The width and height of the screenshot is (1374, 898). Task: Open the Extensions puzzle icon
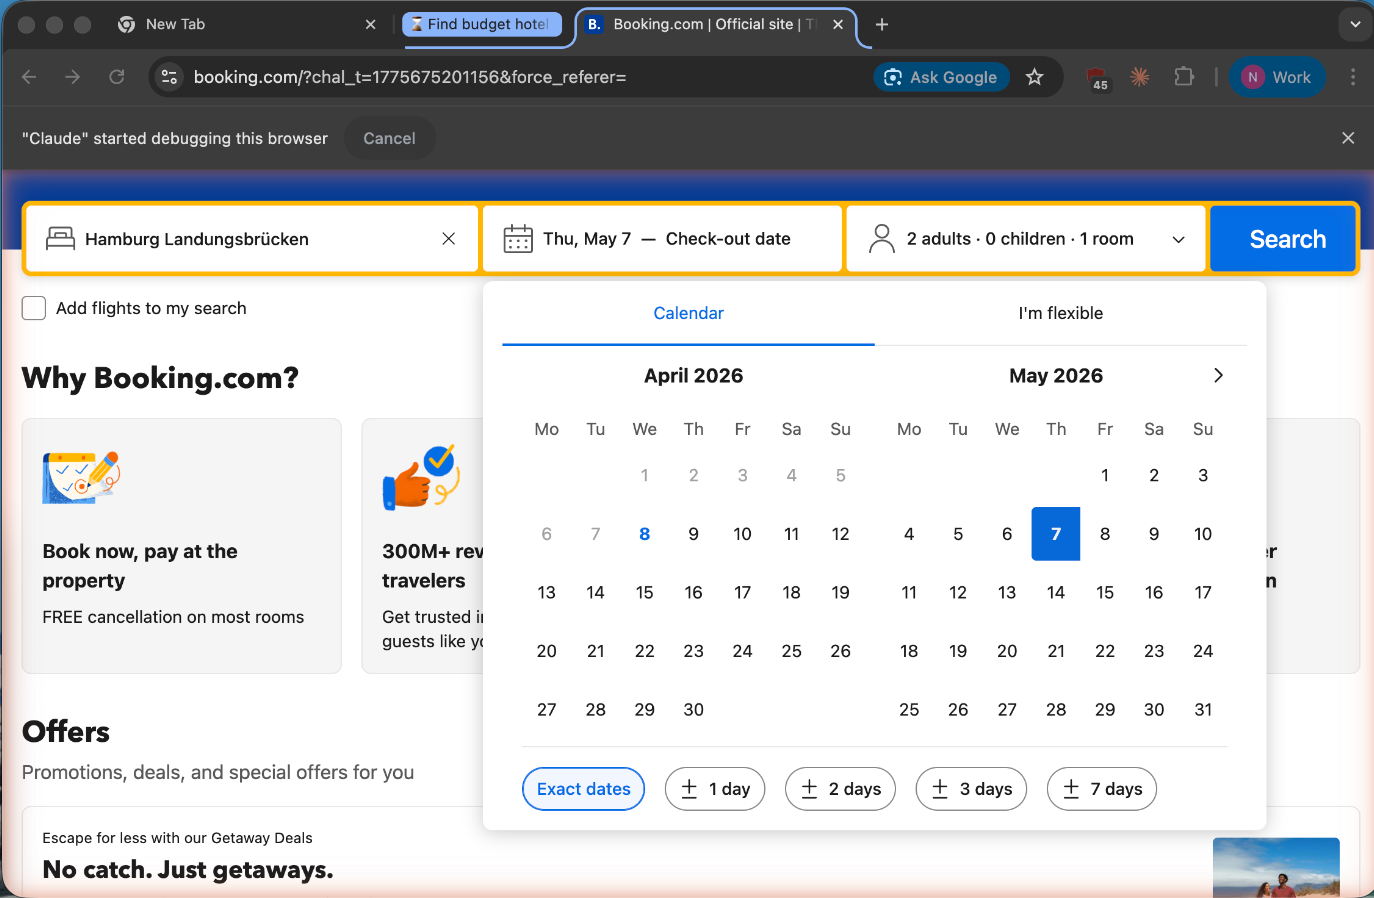tap(1184, 77)
